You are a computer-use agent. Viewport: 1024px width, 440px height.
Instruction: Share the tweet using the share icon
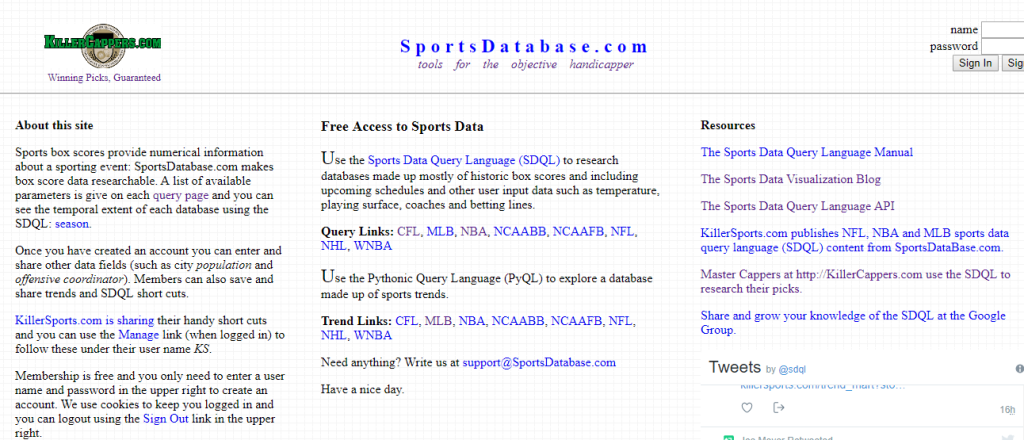tap(778, 408)
